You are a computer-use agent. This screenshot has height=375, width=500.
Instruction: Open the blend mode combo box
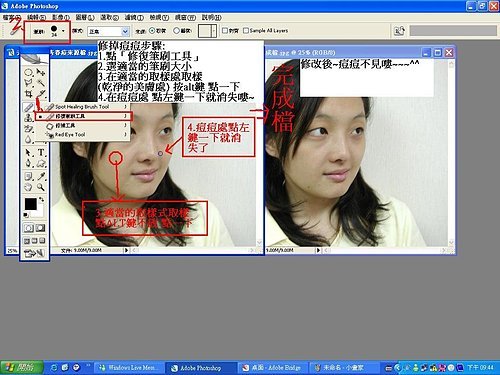108,31
